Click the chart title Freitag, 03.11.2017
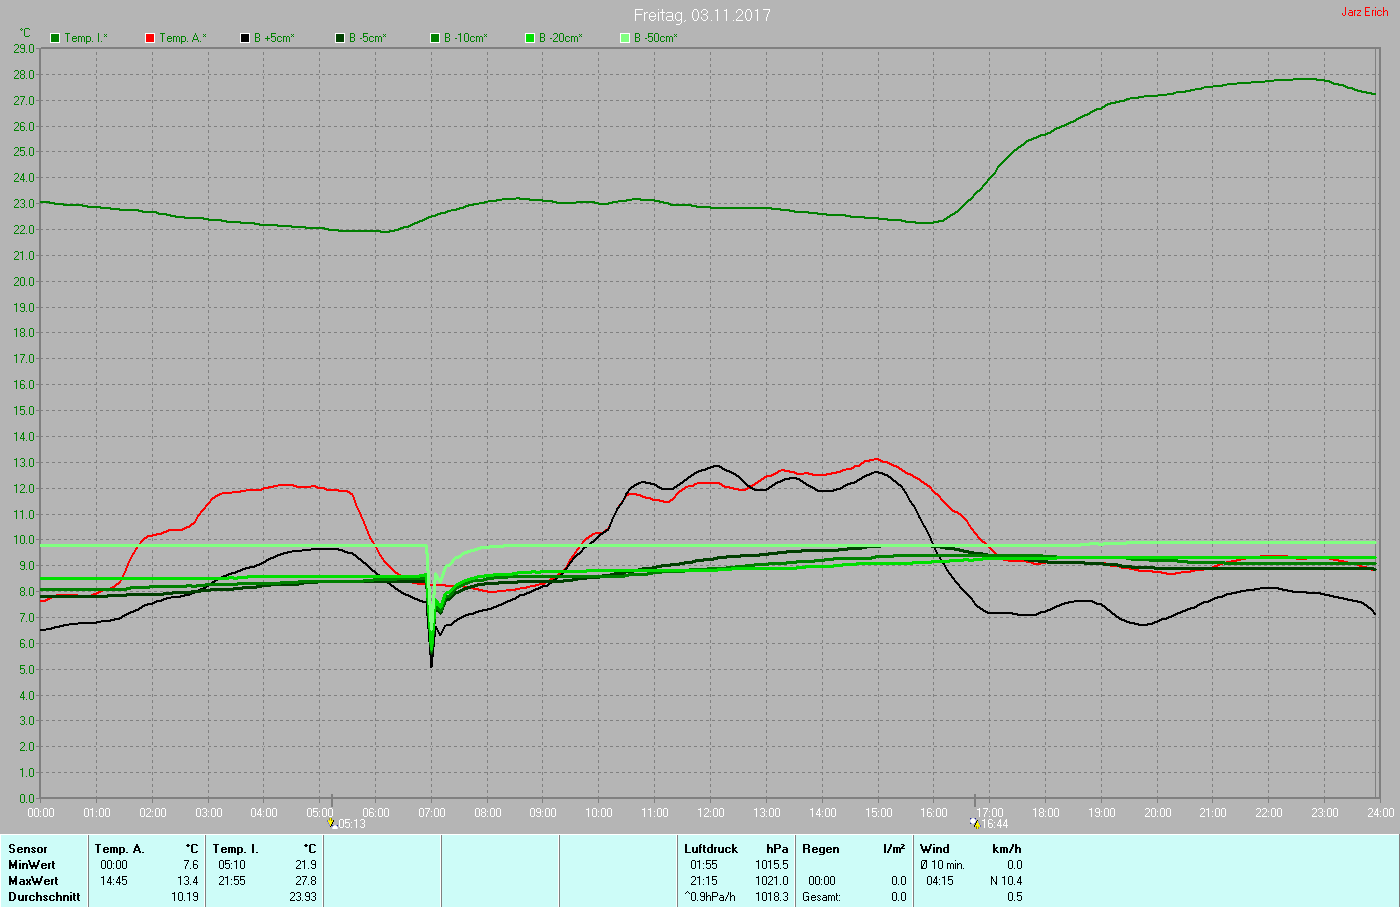 pyautogui.click(x=702, y=15)
